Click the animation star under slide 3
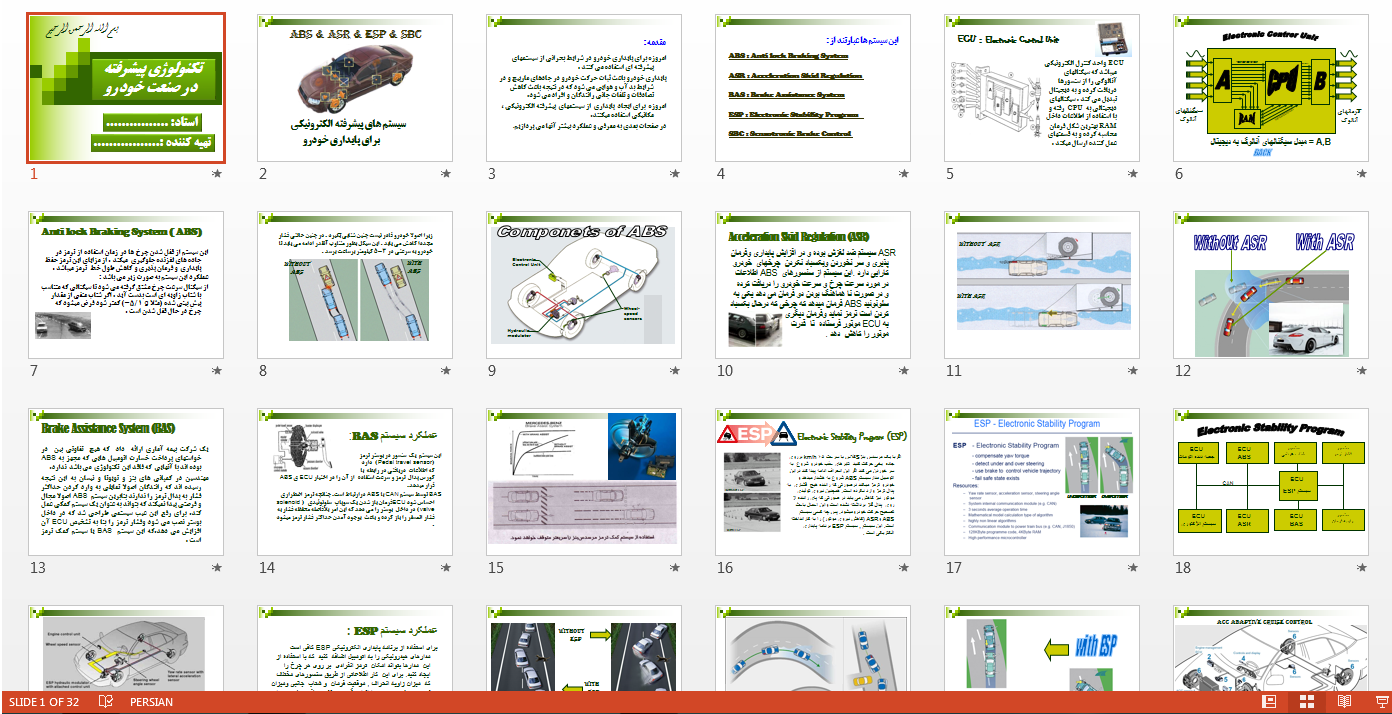Image resolution: width=1392 pixels, height=714 pixels. coord(675,174)
